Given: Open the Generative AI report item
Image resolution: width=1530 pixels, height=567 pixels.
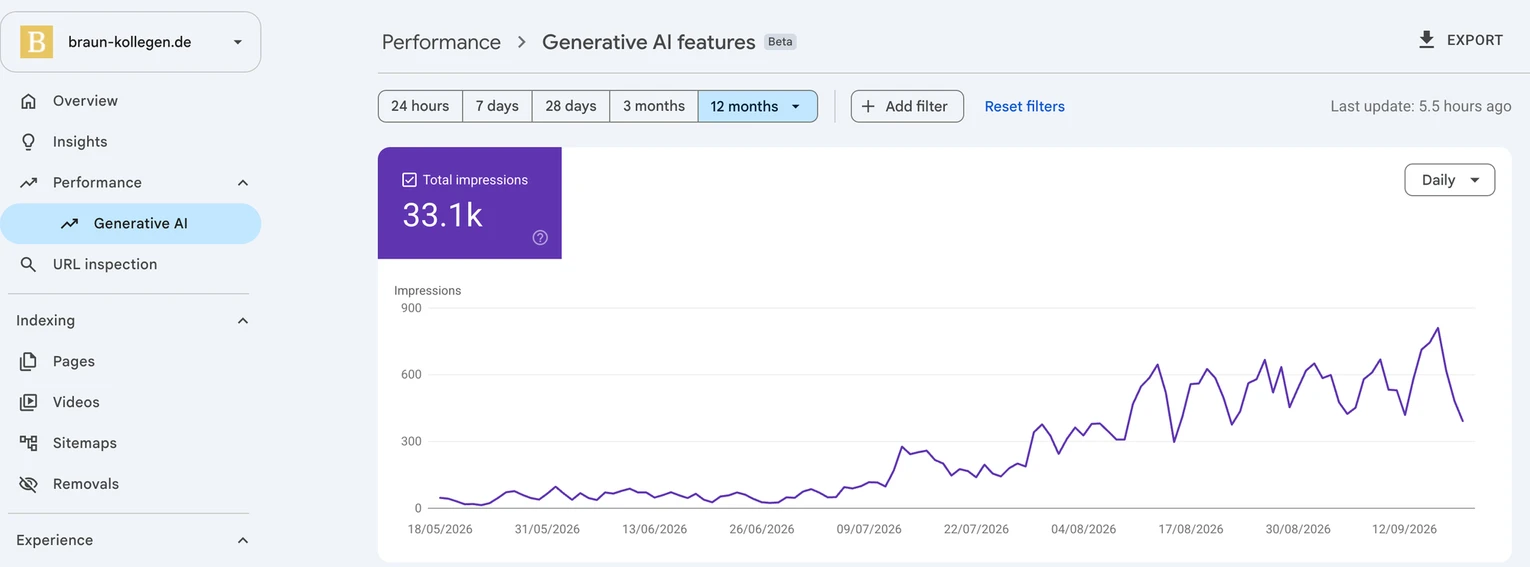Looking at the screenshot, I should [130, 224].
